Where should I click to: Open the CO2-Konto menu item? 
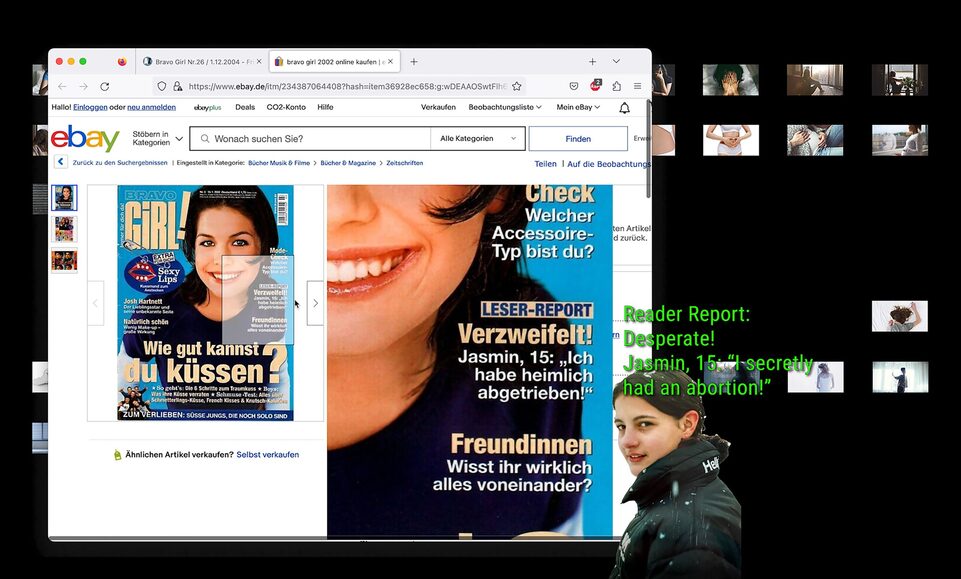pos(286,107)
